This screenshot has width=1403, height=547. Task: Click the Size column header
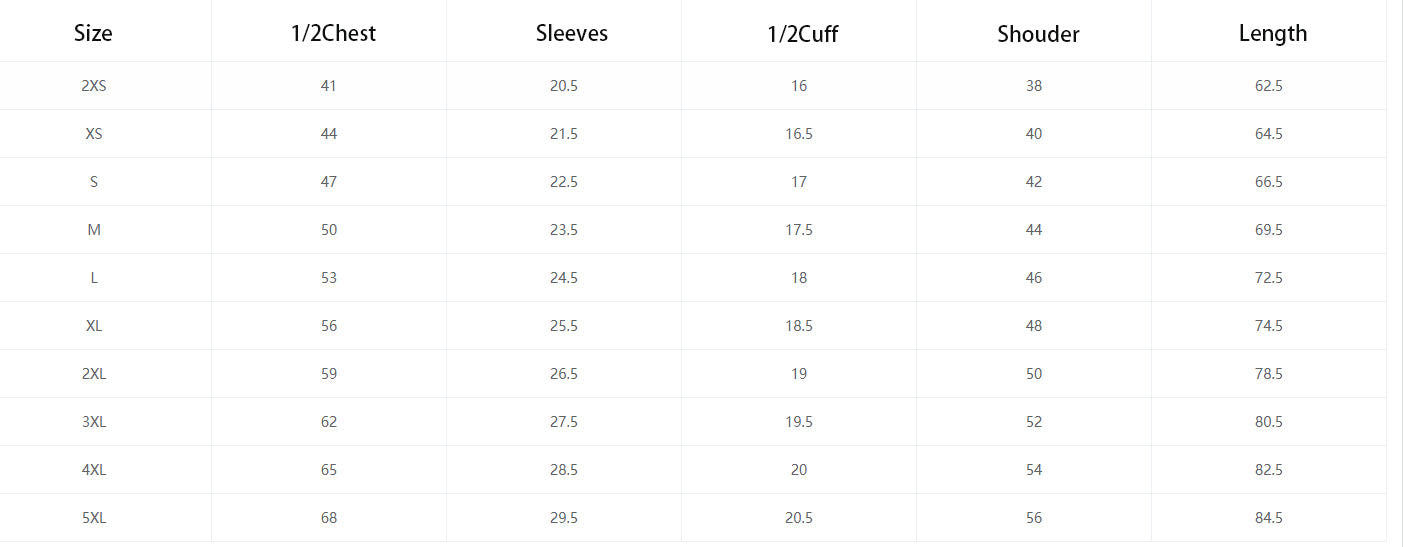93,33
